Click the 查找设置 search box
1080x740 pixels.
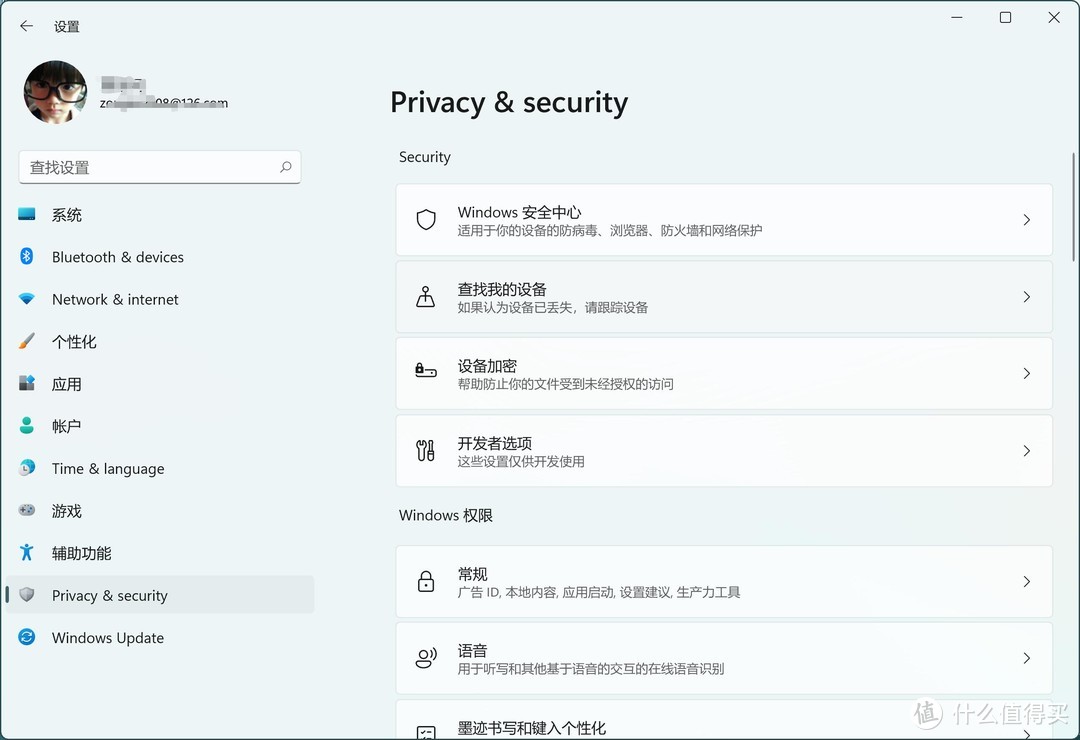(160, 167)
